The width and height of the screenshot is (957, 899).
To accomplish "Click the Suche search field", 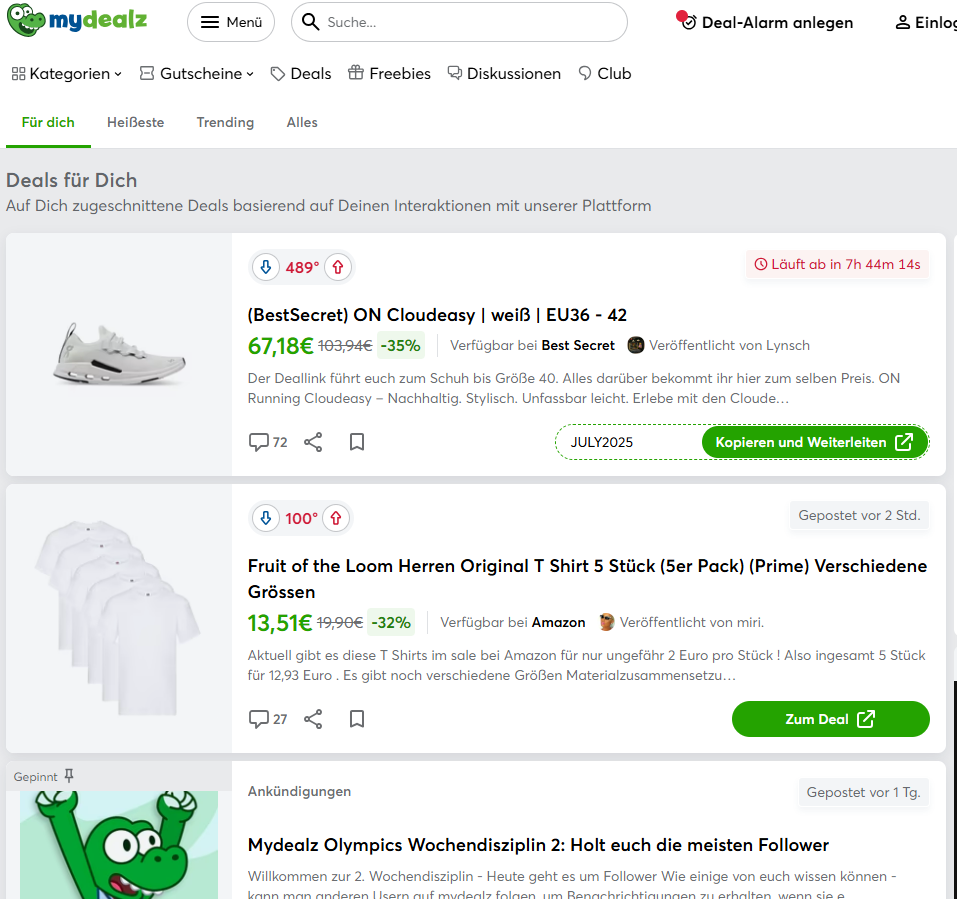I will 459,22.
